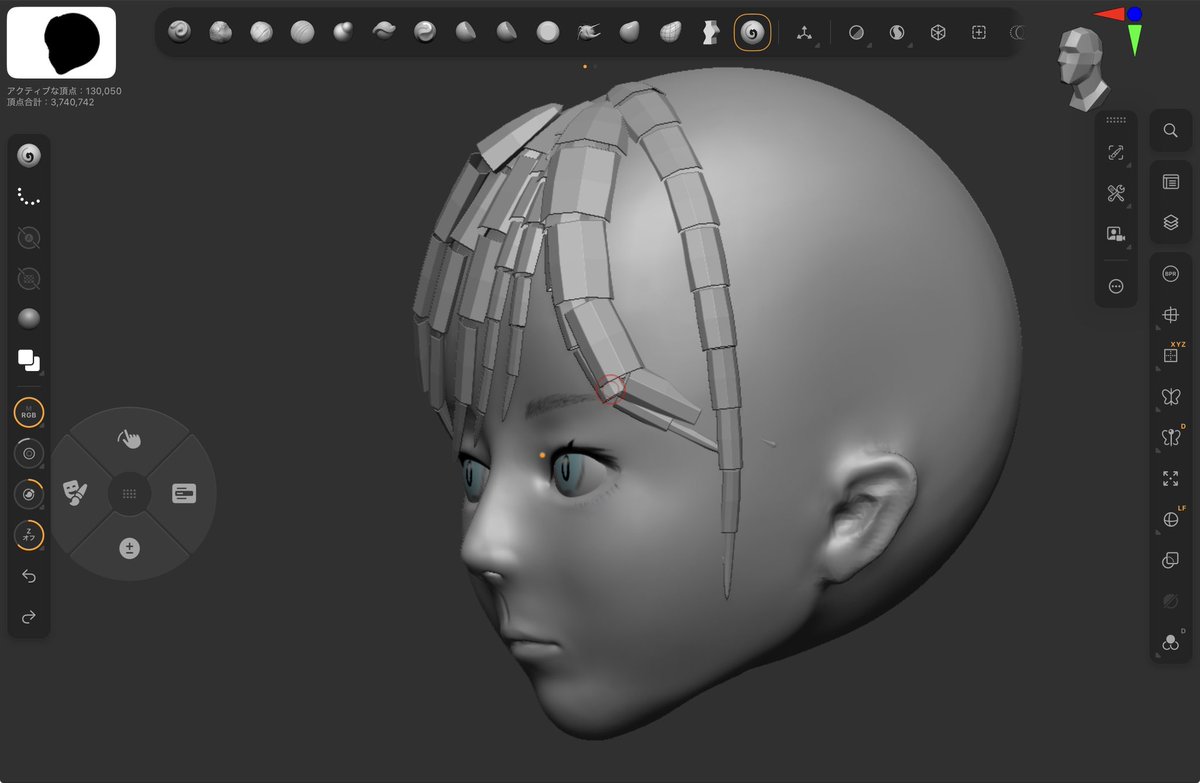Viewport: 1200px width, 783px height.
Task: Toggle the Z-off depth button
Action: point(28,535)
